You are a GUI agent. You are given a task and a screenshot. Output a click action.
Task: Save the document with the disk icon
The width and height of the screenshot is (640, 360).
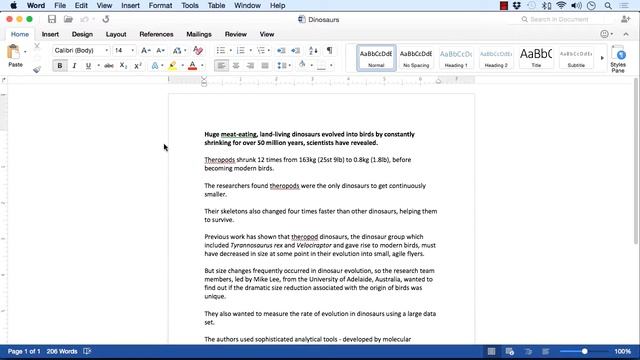(52, 19)
